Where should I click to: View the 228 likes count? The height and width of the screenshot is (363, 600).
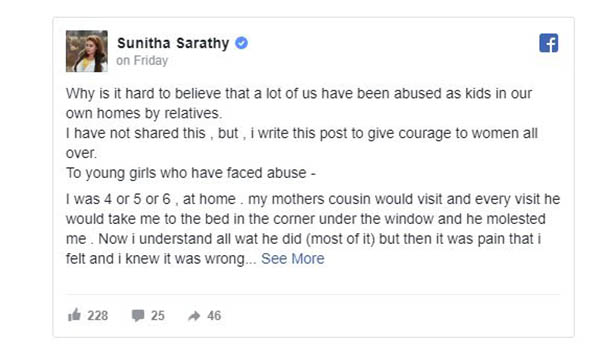coord(98,316)
